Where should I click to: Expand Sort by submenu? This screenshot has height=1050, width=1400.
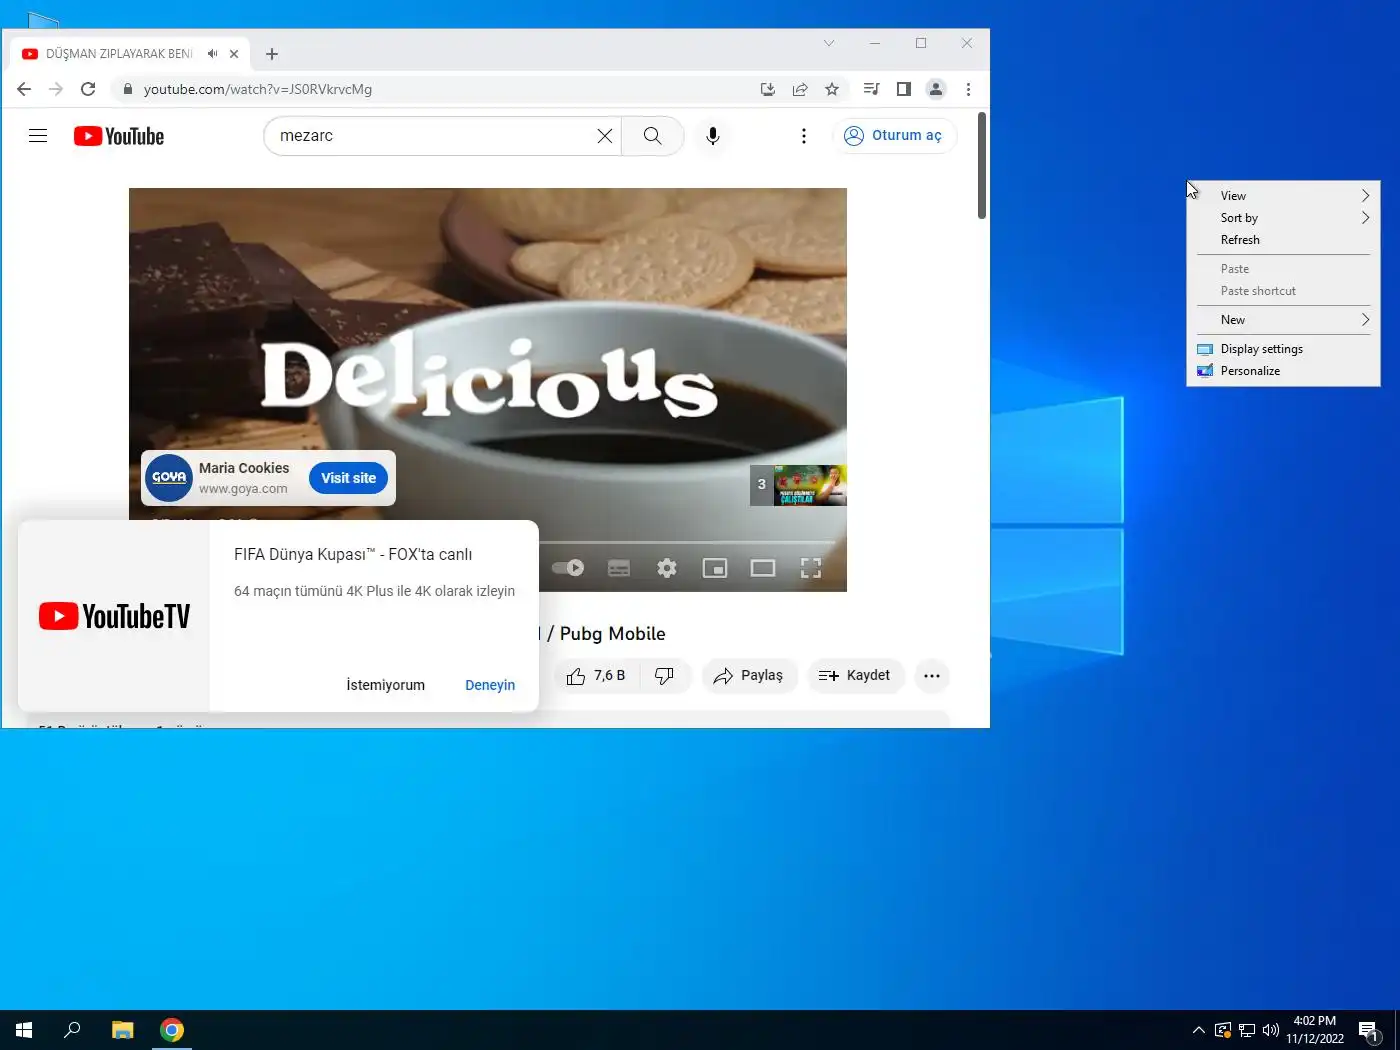click(1283, 218)
